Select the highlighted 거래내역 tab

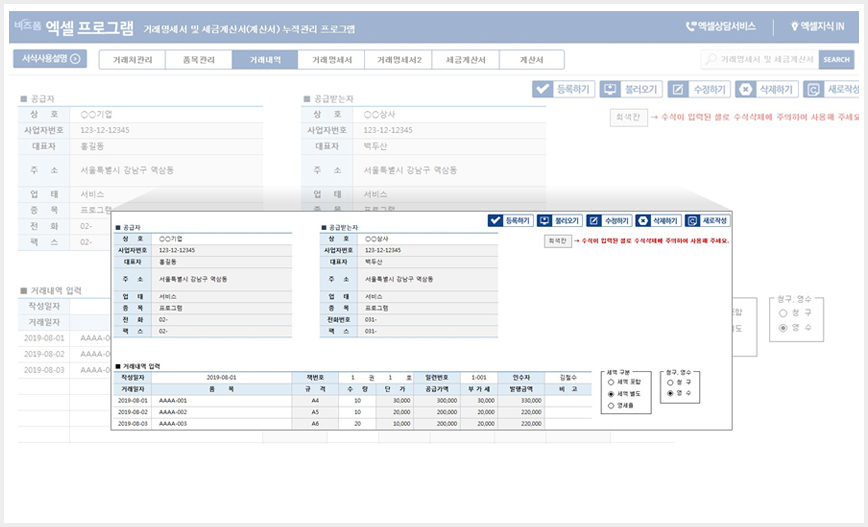[x=265, y=60]
